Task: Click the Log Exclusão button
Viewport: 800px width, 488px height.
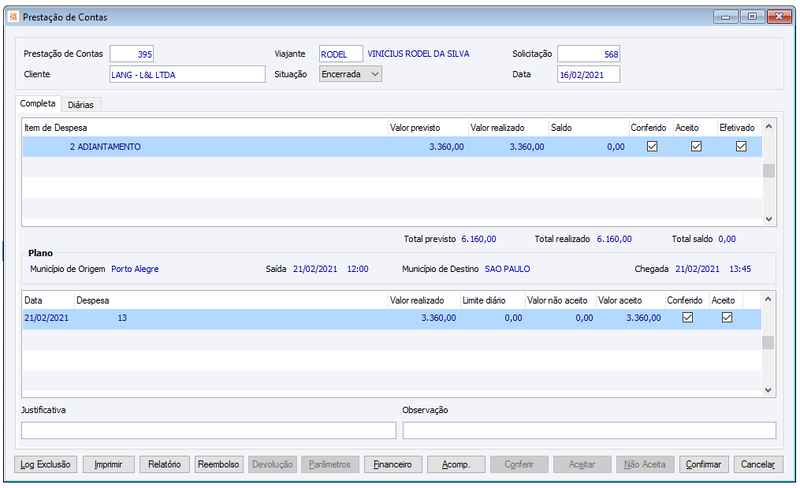Action: [x=45, y=465]
